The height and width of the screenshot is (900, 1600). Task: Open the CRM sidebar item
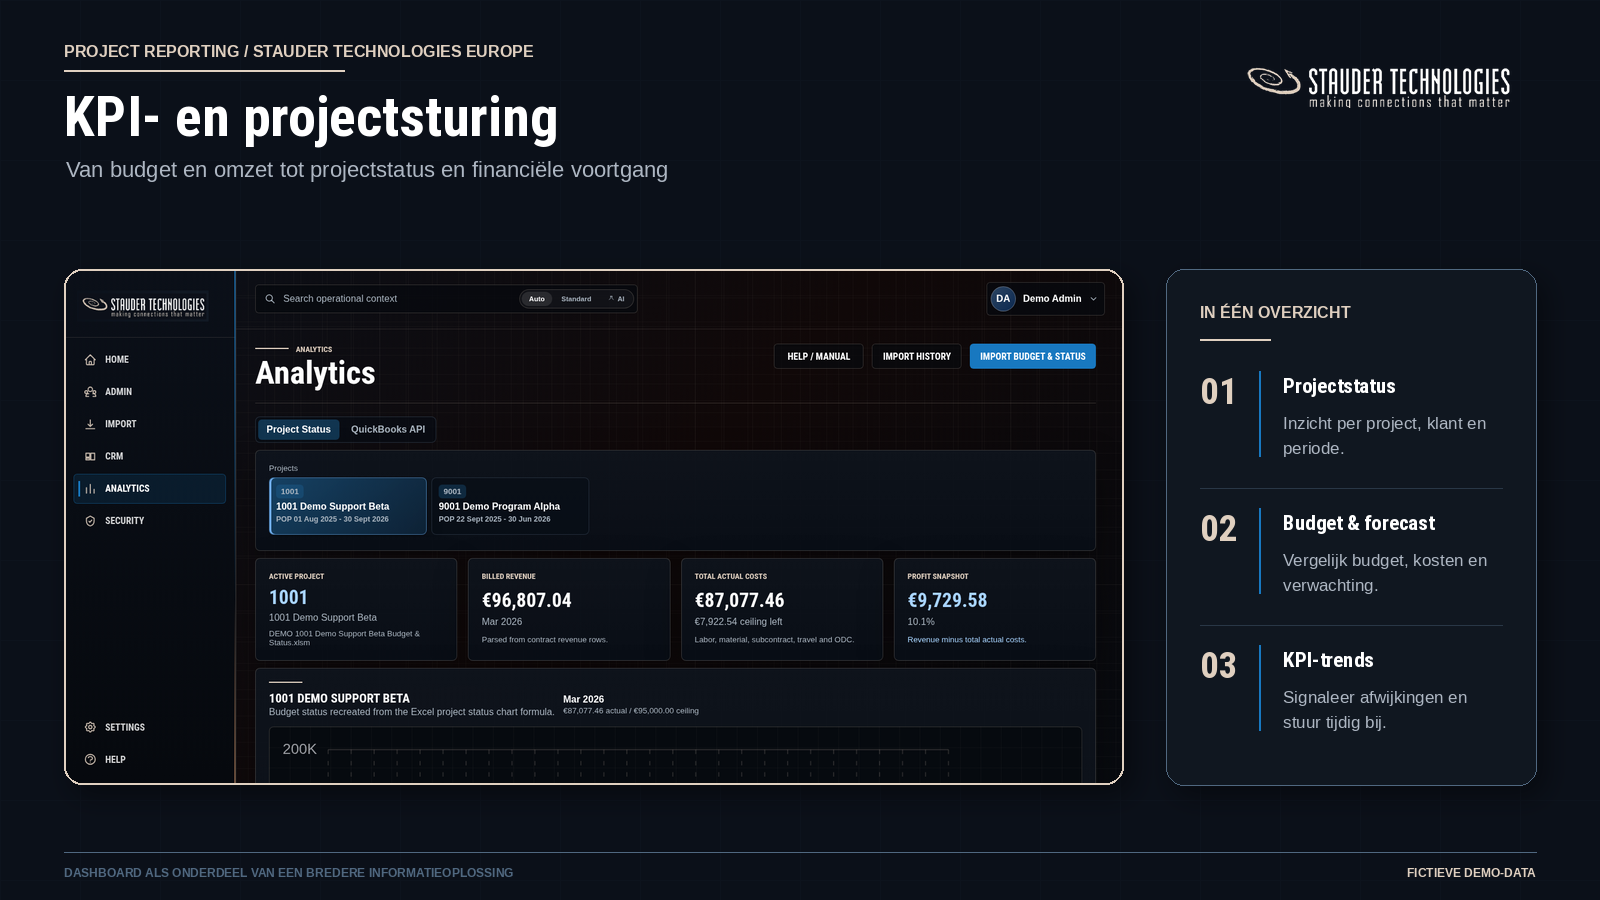coord(150,456)
